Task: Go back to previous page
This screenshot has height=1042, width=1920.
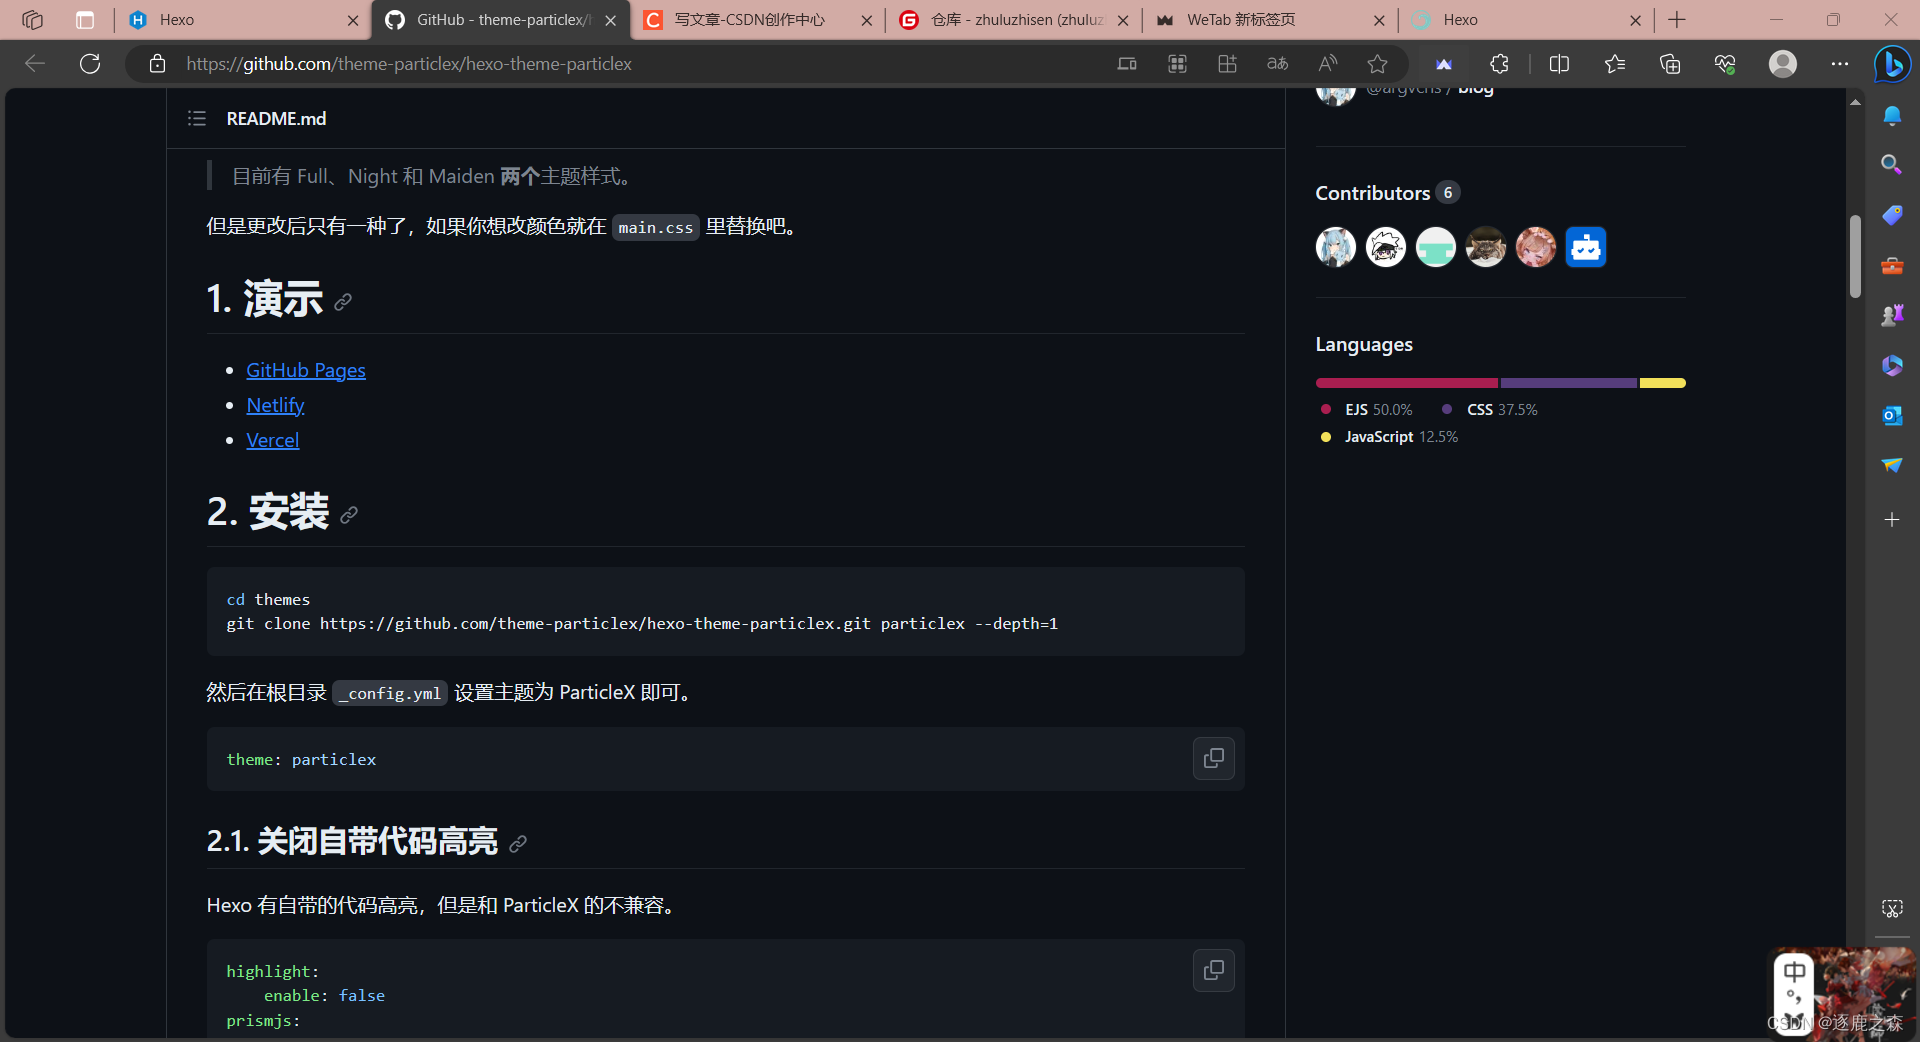Action: tap(35, 64)
